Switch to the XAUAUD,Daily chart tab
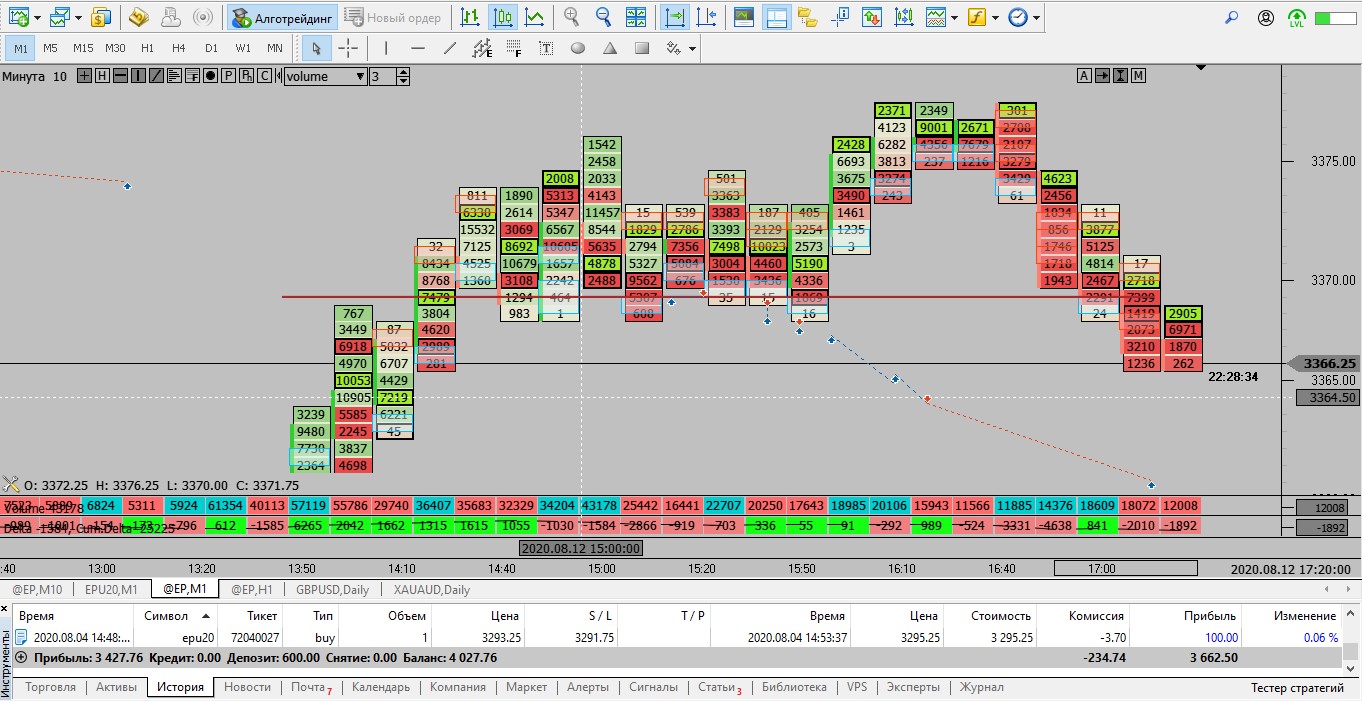 click(432, 589)
